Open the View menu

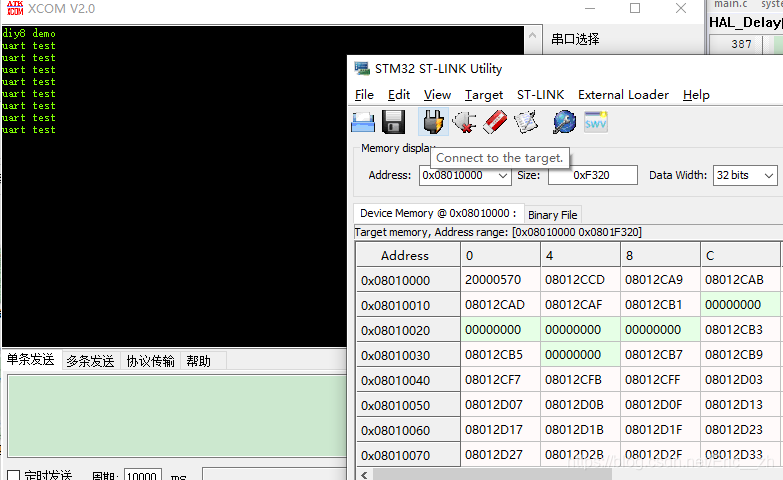[x=437, y=95]
